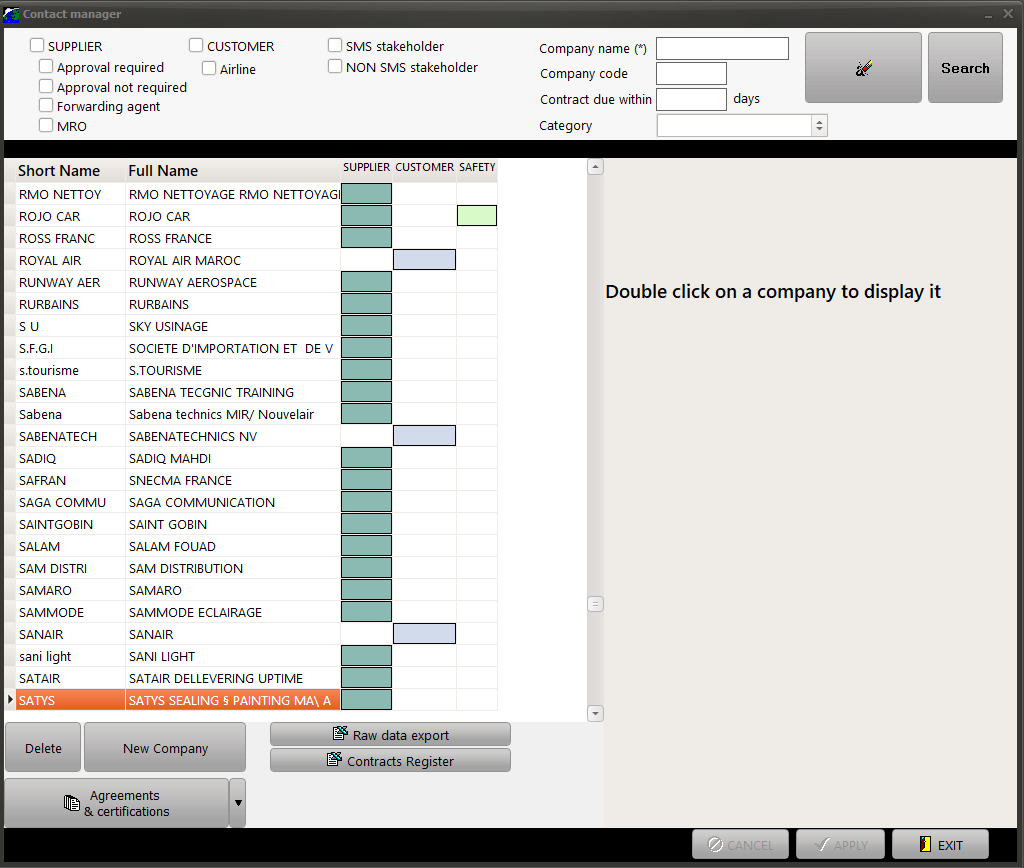Open the Category dropdown

[819, 125]
